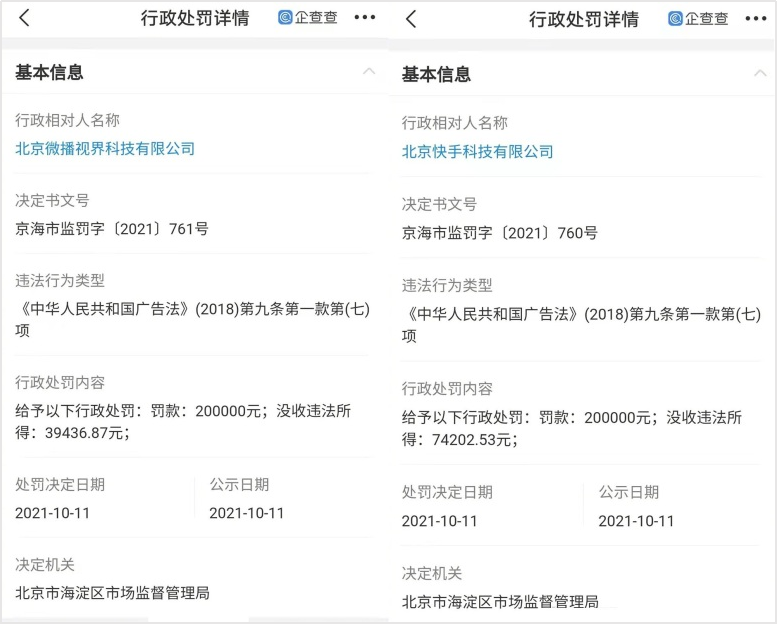
Task: Click right page's 北京市海淀区市场监督管理局 authority
Action: pyautogui.click(x=500, y=602)
